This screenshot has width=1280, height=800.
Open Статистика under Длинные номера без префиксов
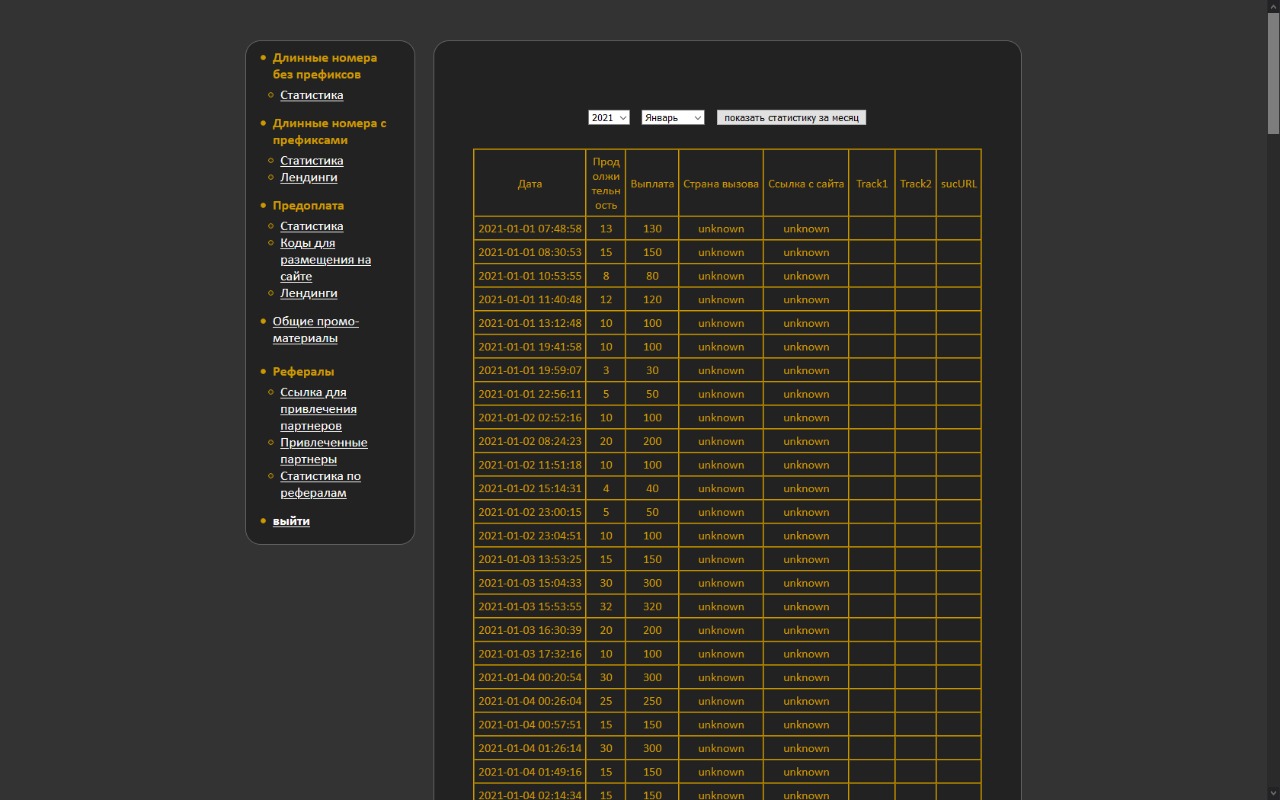311,95
